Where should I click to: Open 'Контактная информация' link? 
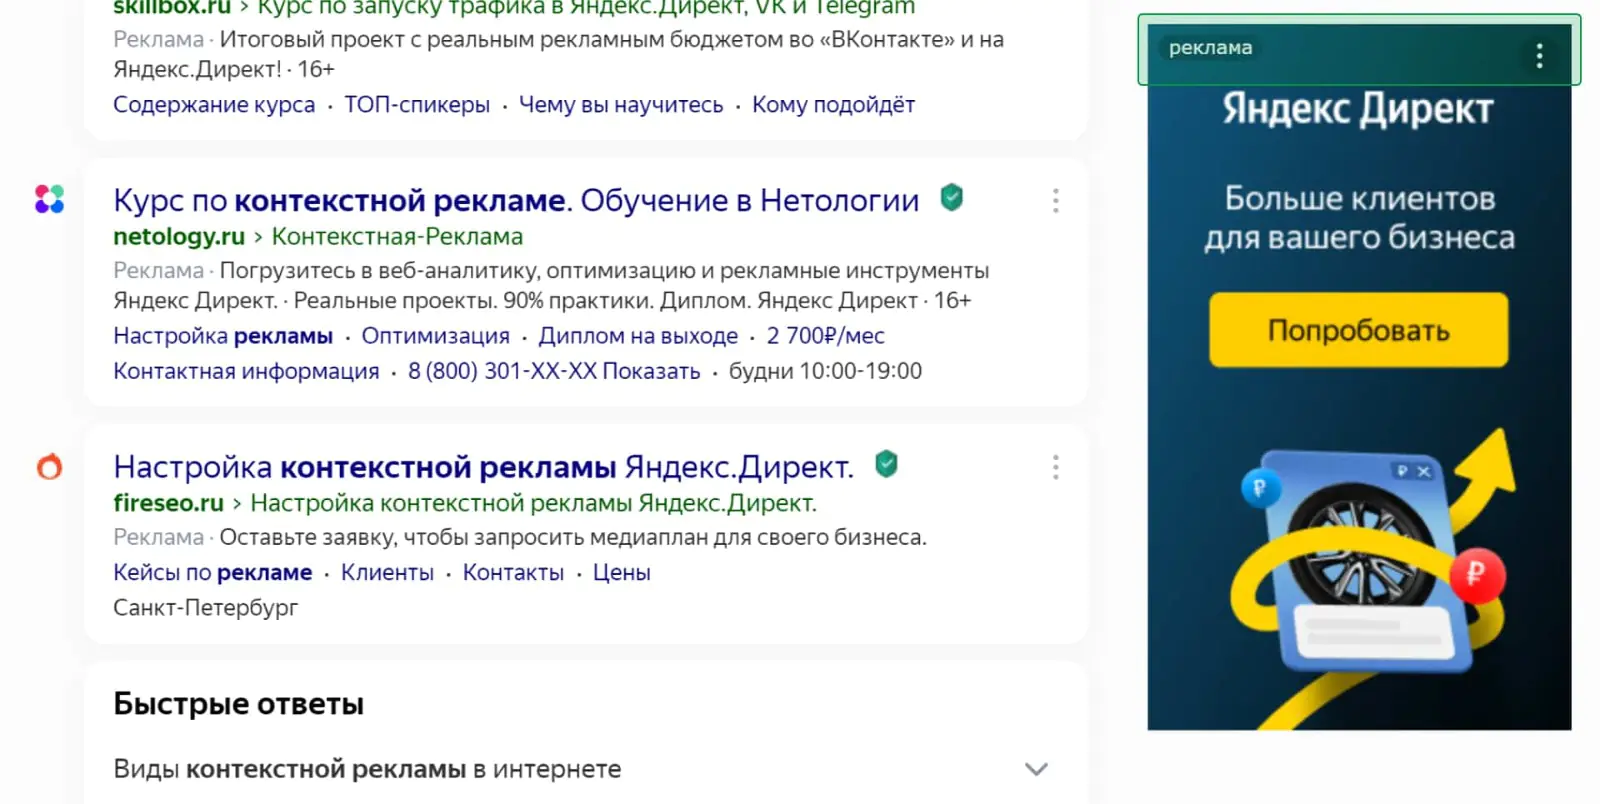tap(246, 371)
